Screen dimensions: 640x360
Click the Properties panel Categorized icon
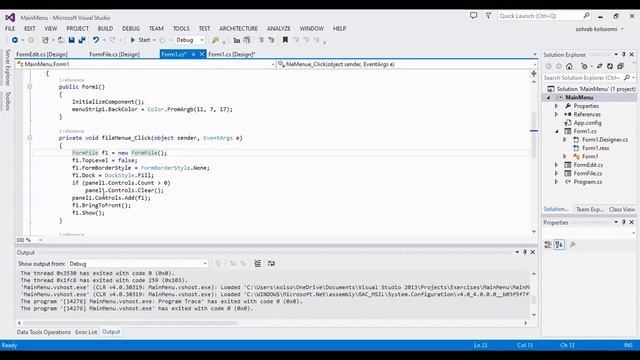click(x=548, y=244)
